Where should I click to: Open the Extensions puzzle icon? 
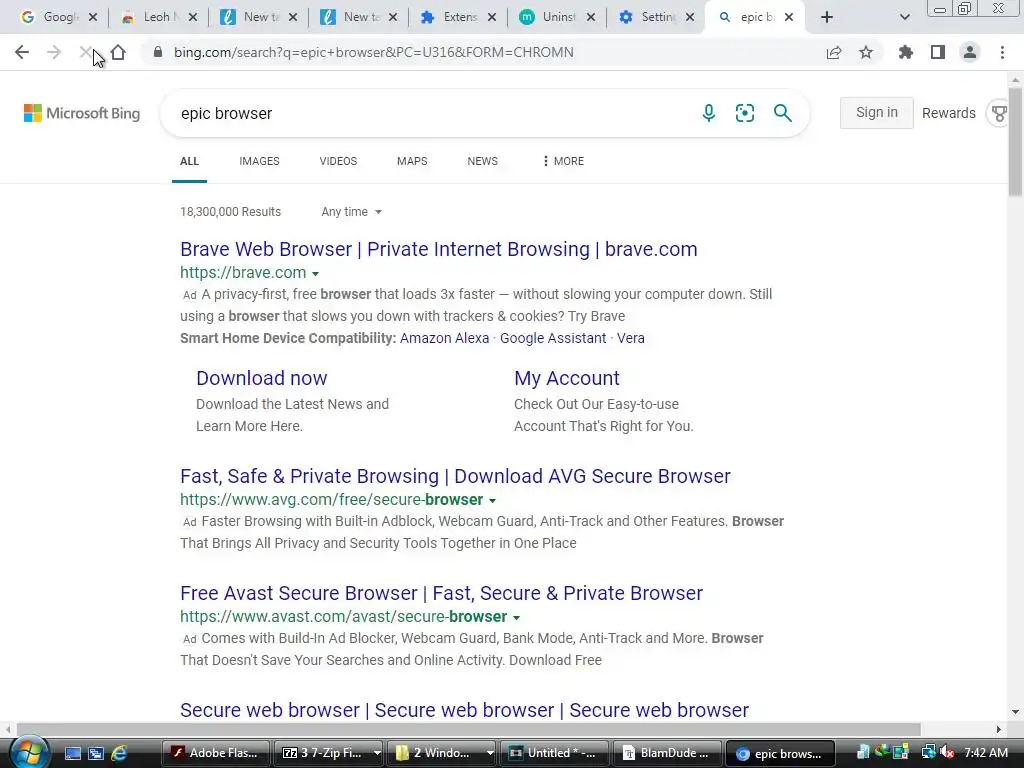tap(905, 52)
